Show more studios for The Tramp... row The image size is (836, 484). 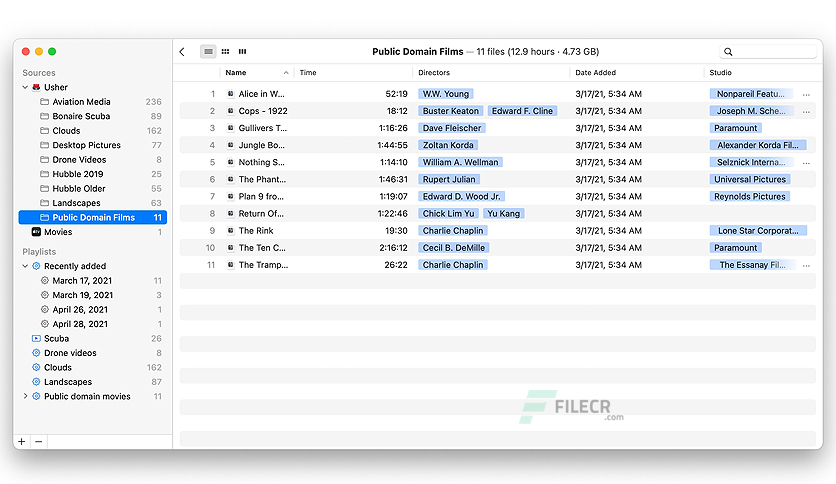coord(806,265)
